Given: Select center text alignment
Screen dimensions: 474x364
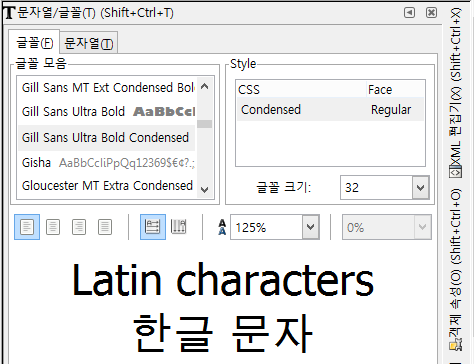Looking at the screenshot, I should 53,227.
